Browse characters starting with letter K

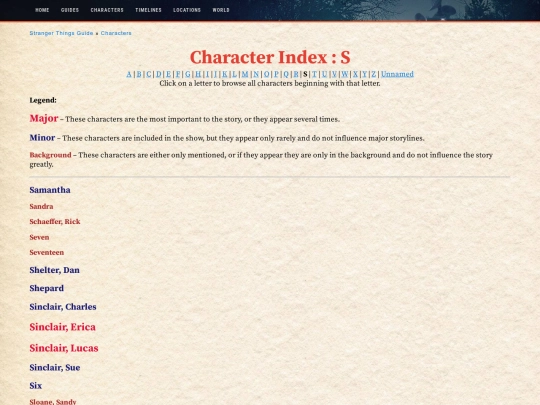pyautogui.click(x=225, y=74)
